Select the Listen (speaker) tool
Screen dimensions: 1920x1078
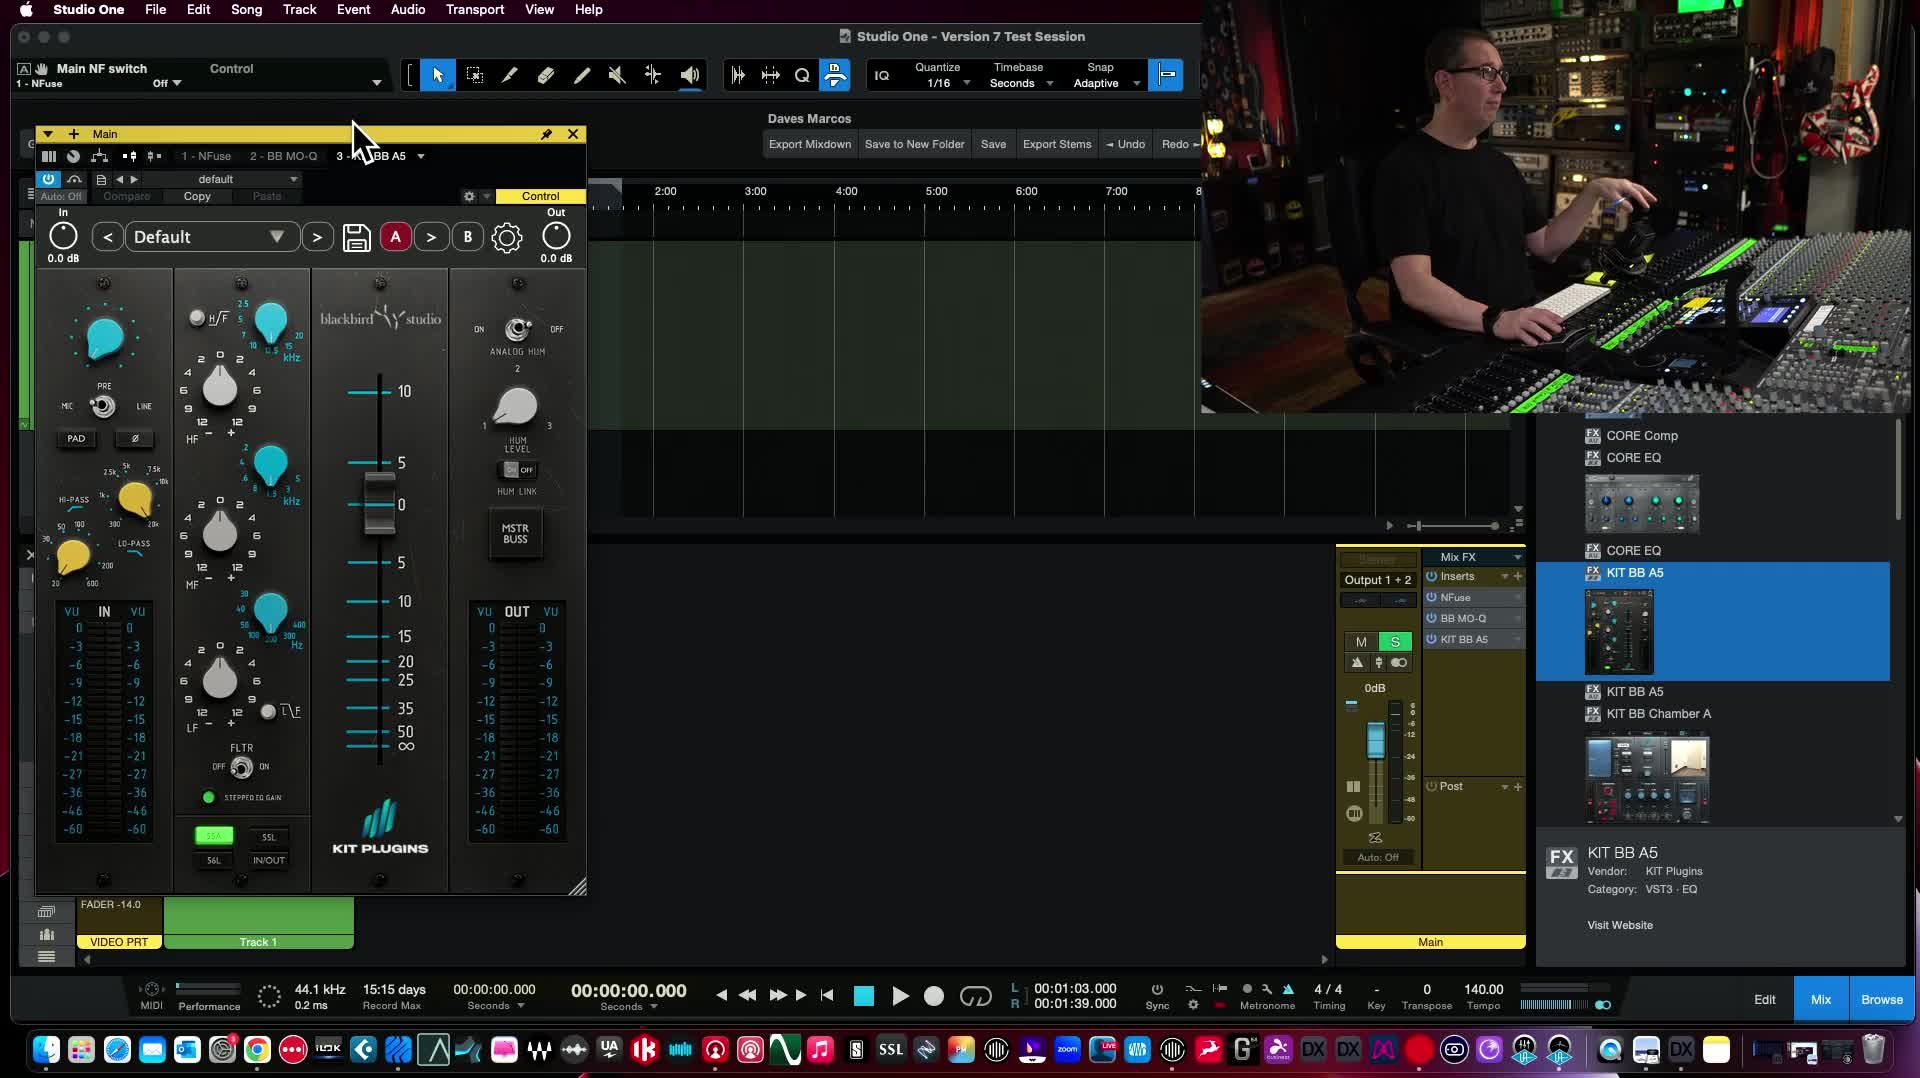pyautogui.click(x=690, y=75)
